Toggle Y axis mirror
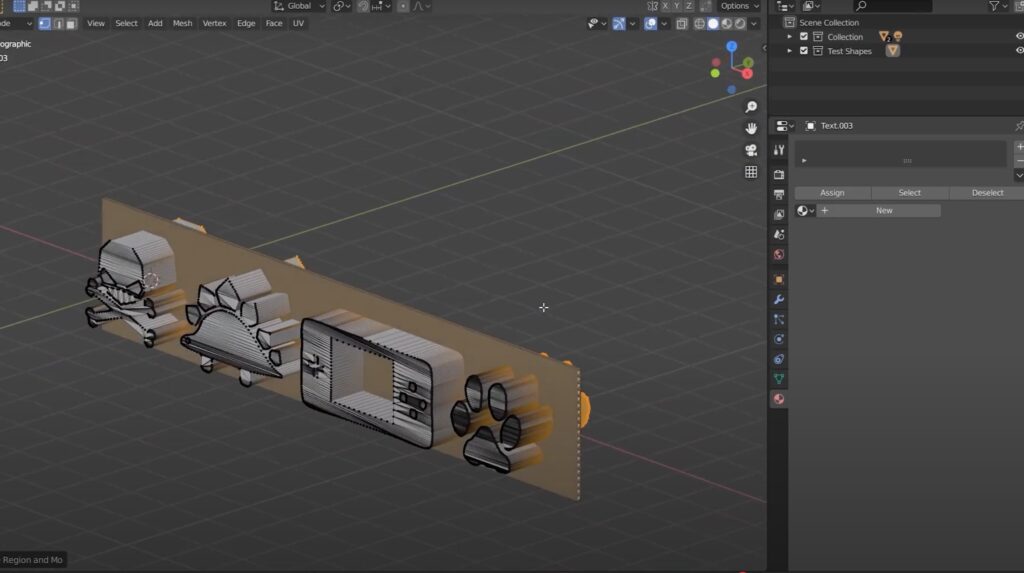The height and width of the screenshot is (573, 1024). coord(677,6)
